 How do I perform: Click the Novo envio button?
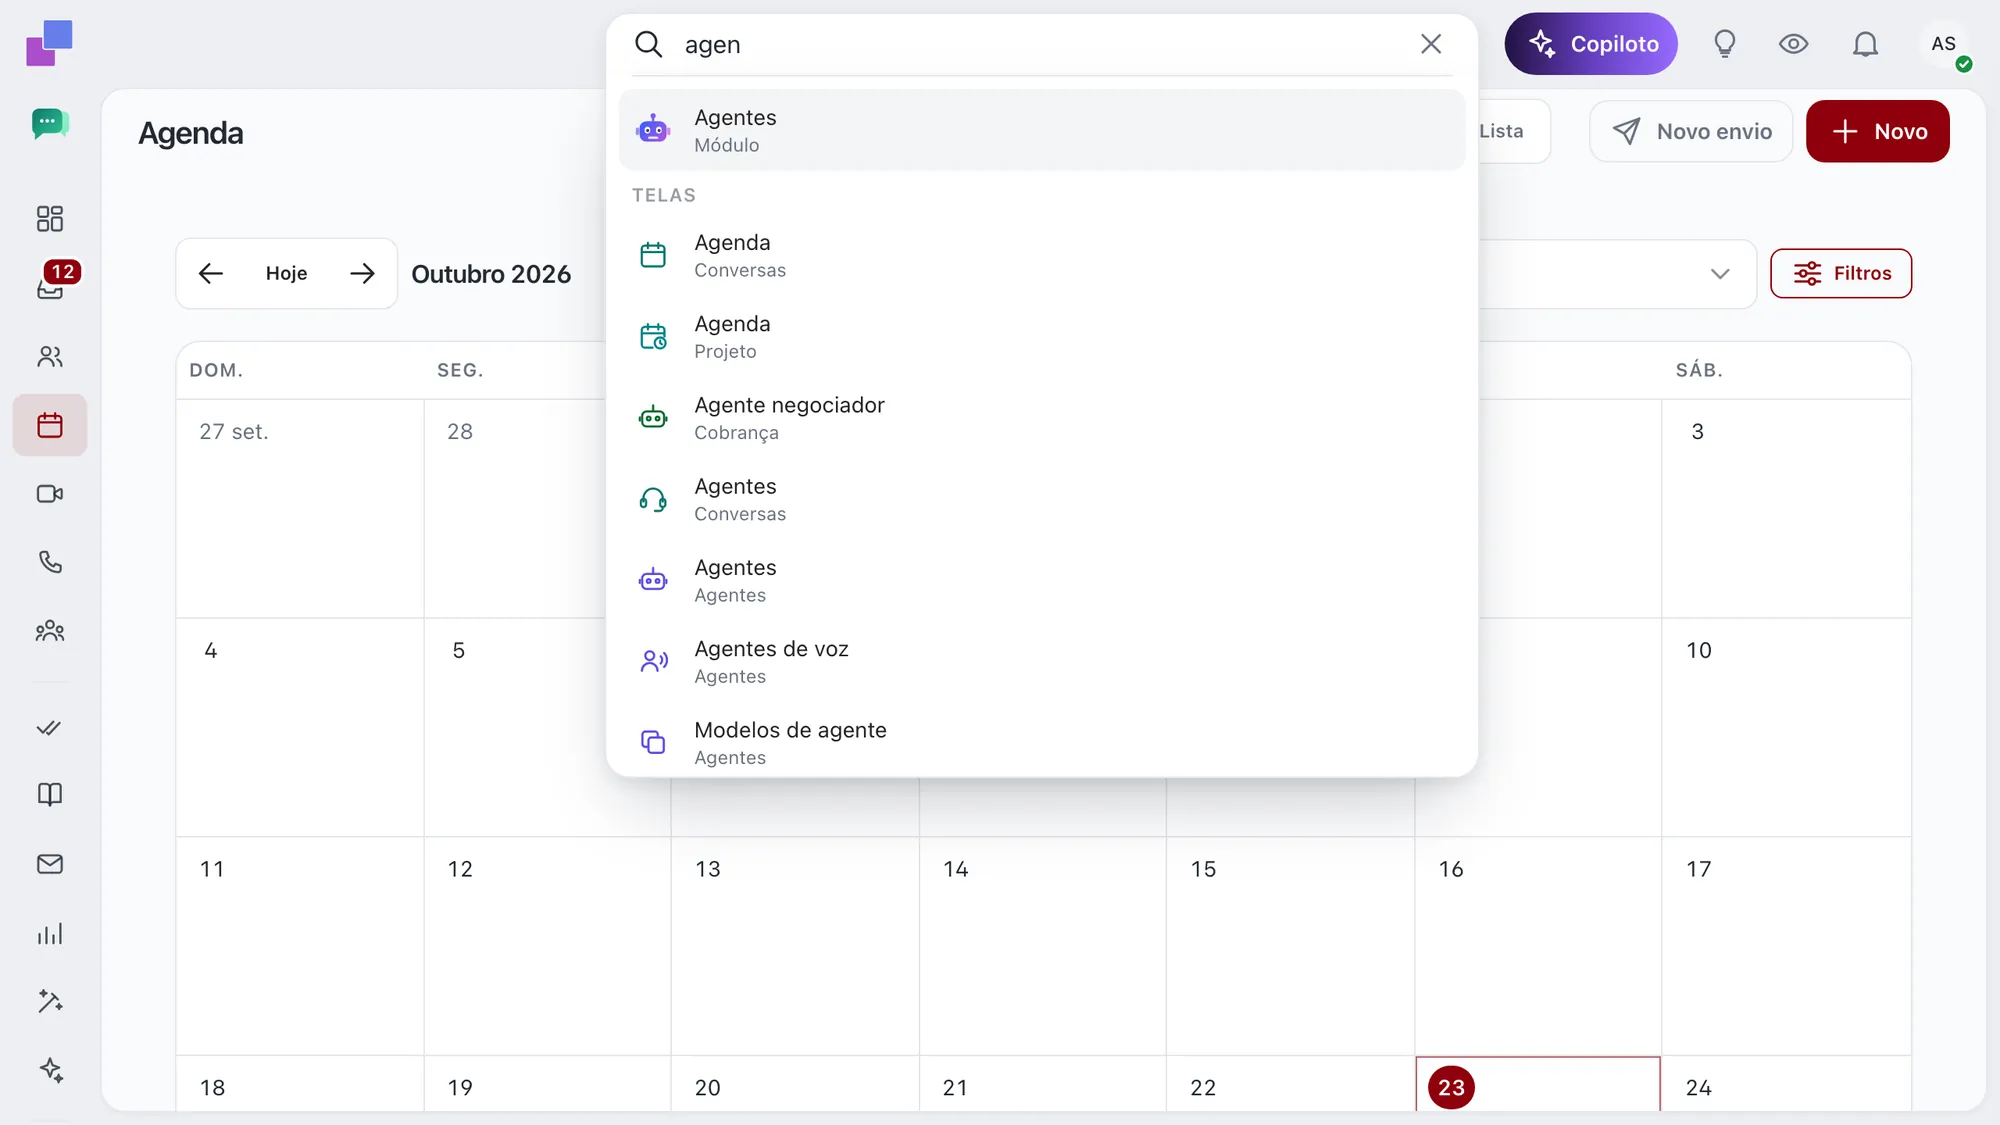pos(1691,131)
